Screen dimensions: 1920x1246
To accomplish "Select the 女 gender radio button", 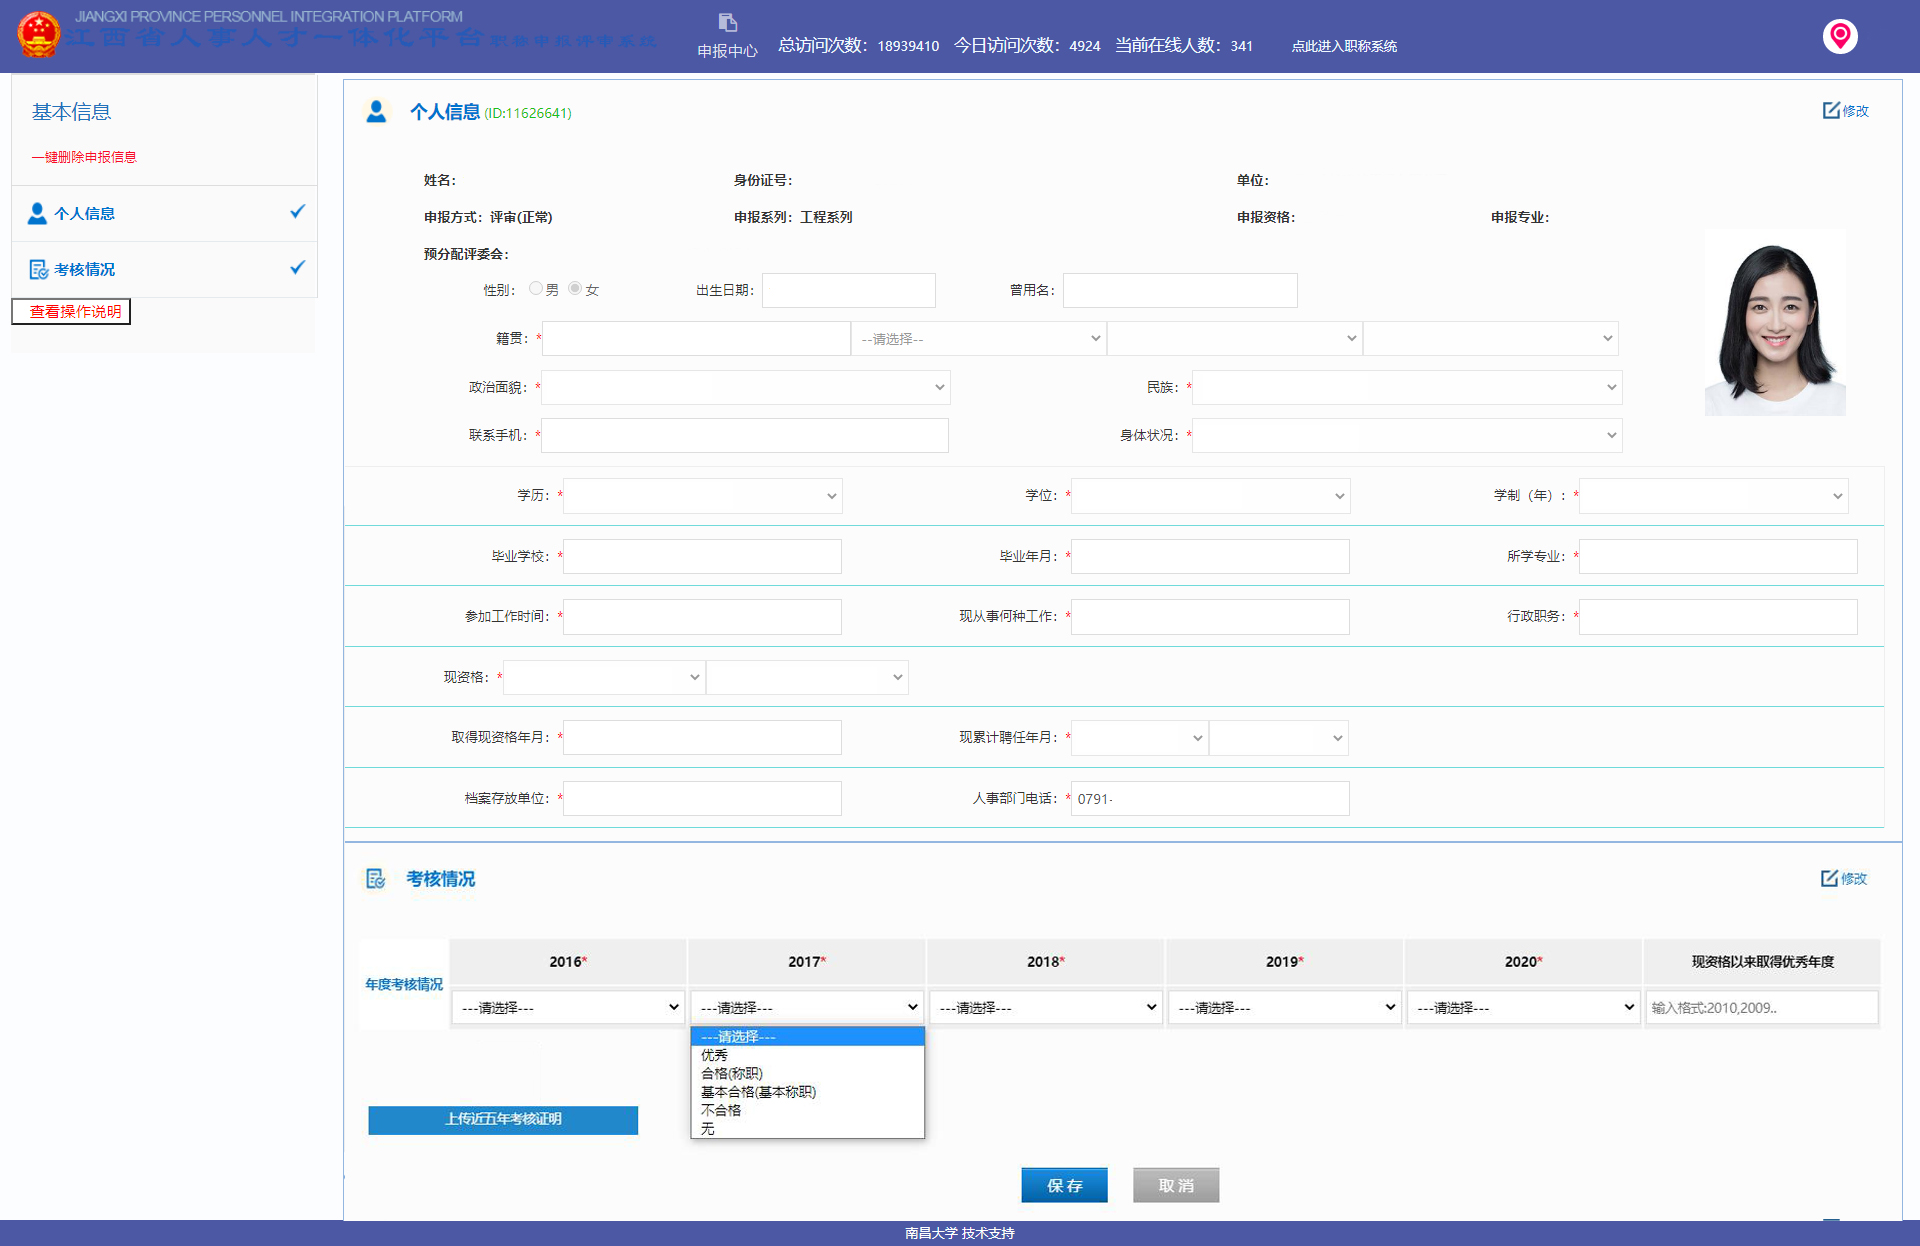I will pos(575,289).
